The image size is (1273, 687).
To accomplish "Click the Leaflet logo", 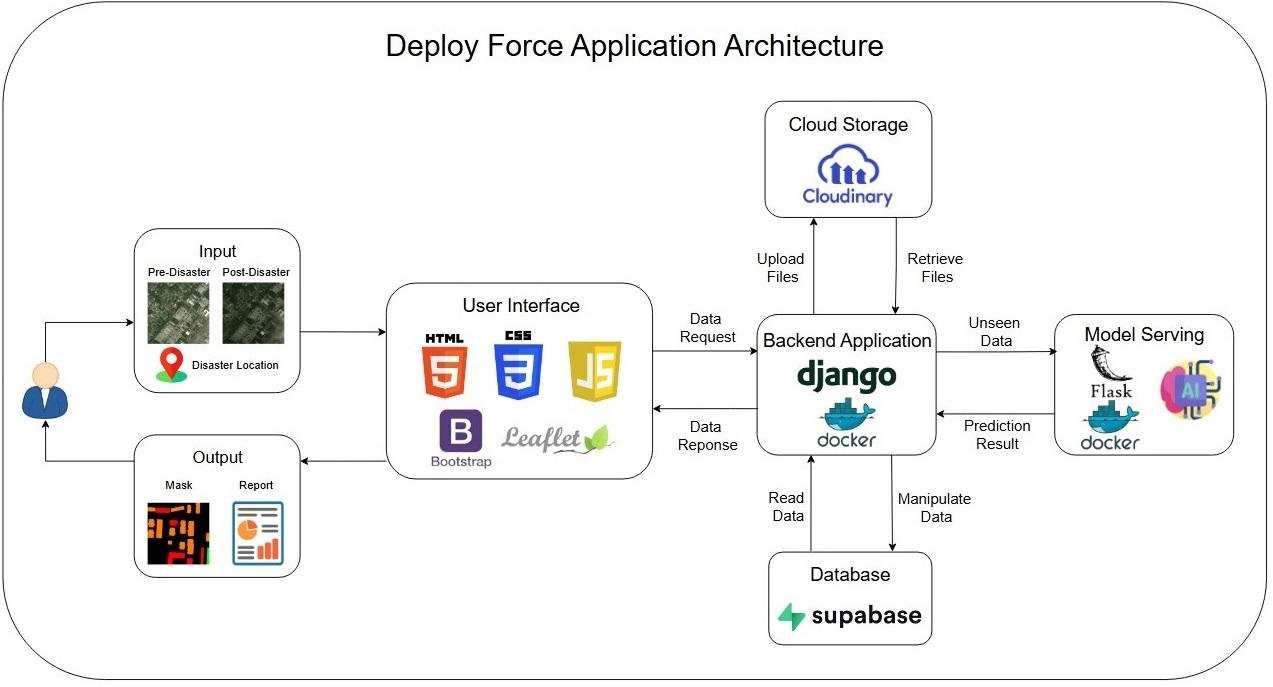I will coord(558,437).
